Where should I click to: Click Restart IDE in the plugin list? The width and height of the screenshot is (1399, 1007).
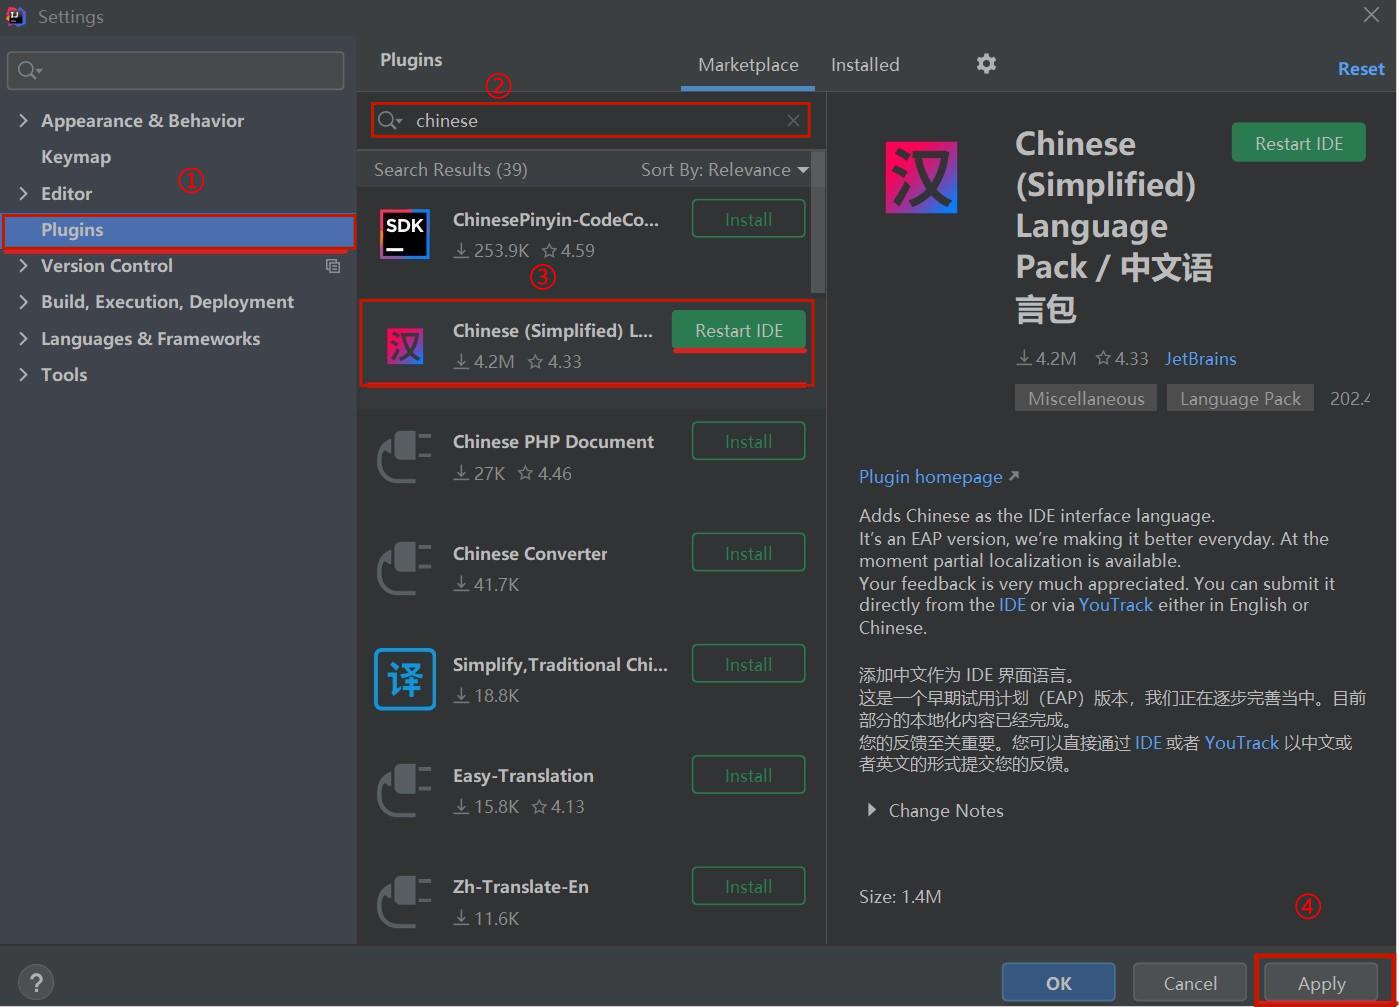(739, 331)
